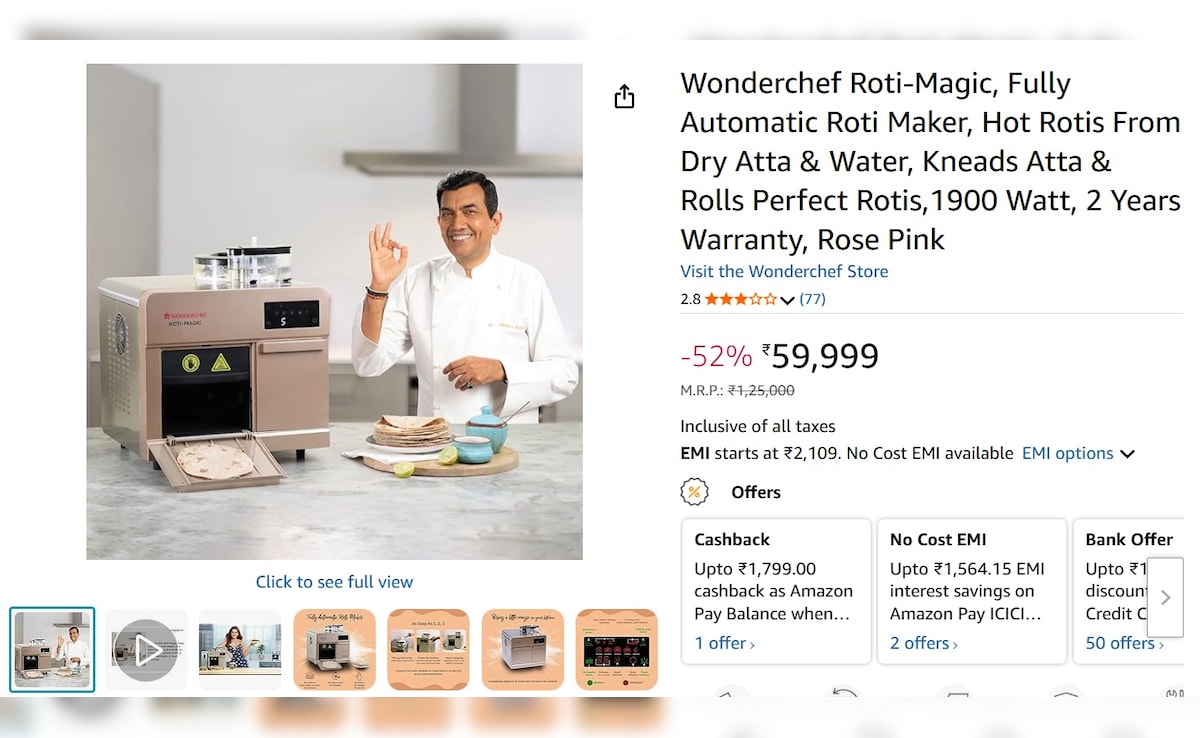Viewport: 1200px width, 738px height.
Task: Select the control panel display thumbnail
Action: [x=617, y=650]
